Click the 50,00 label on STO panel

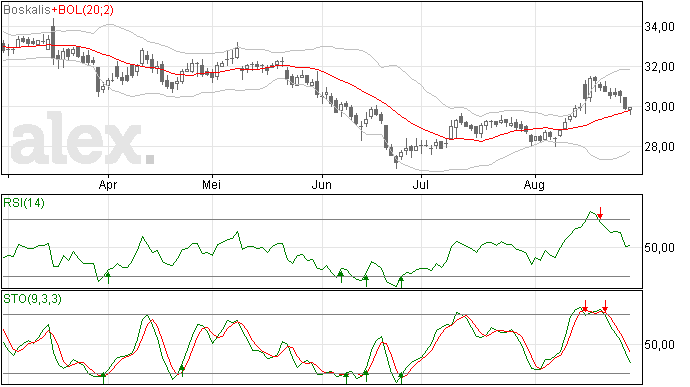click(x=659, y=345)
